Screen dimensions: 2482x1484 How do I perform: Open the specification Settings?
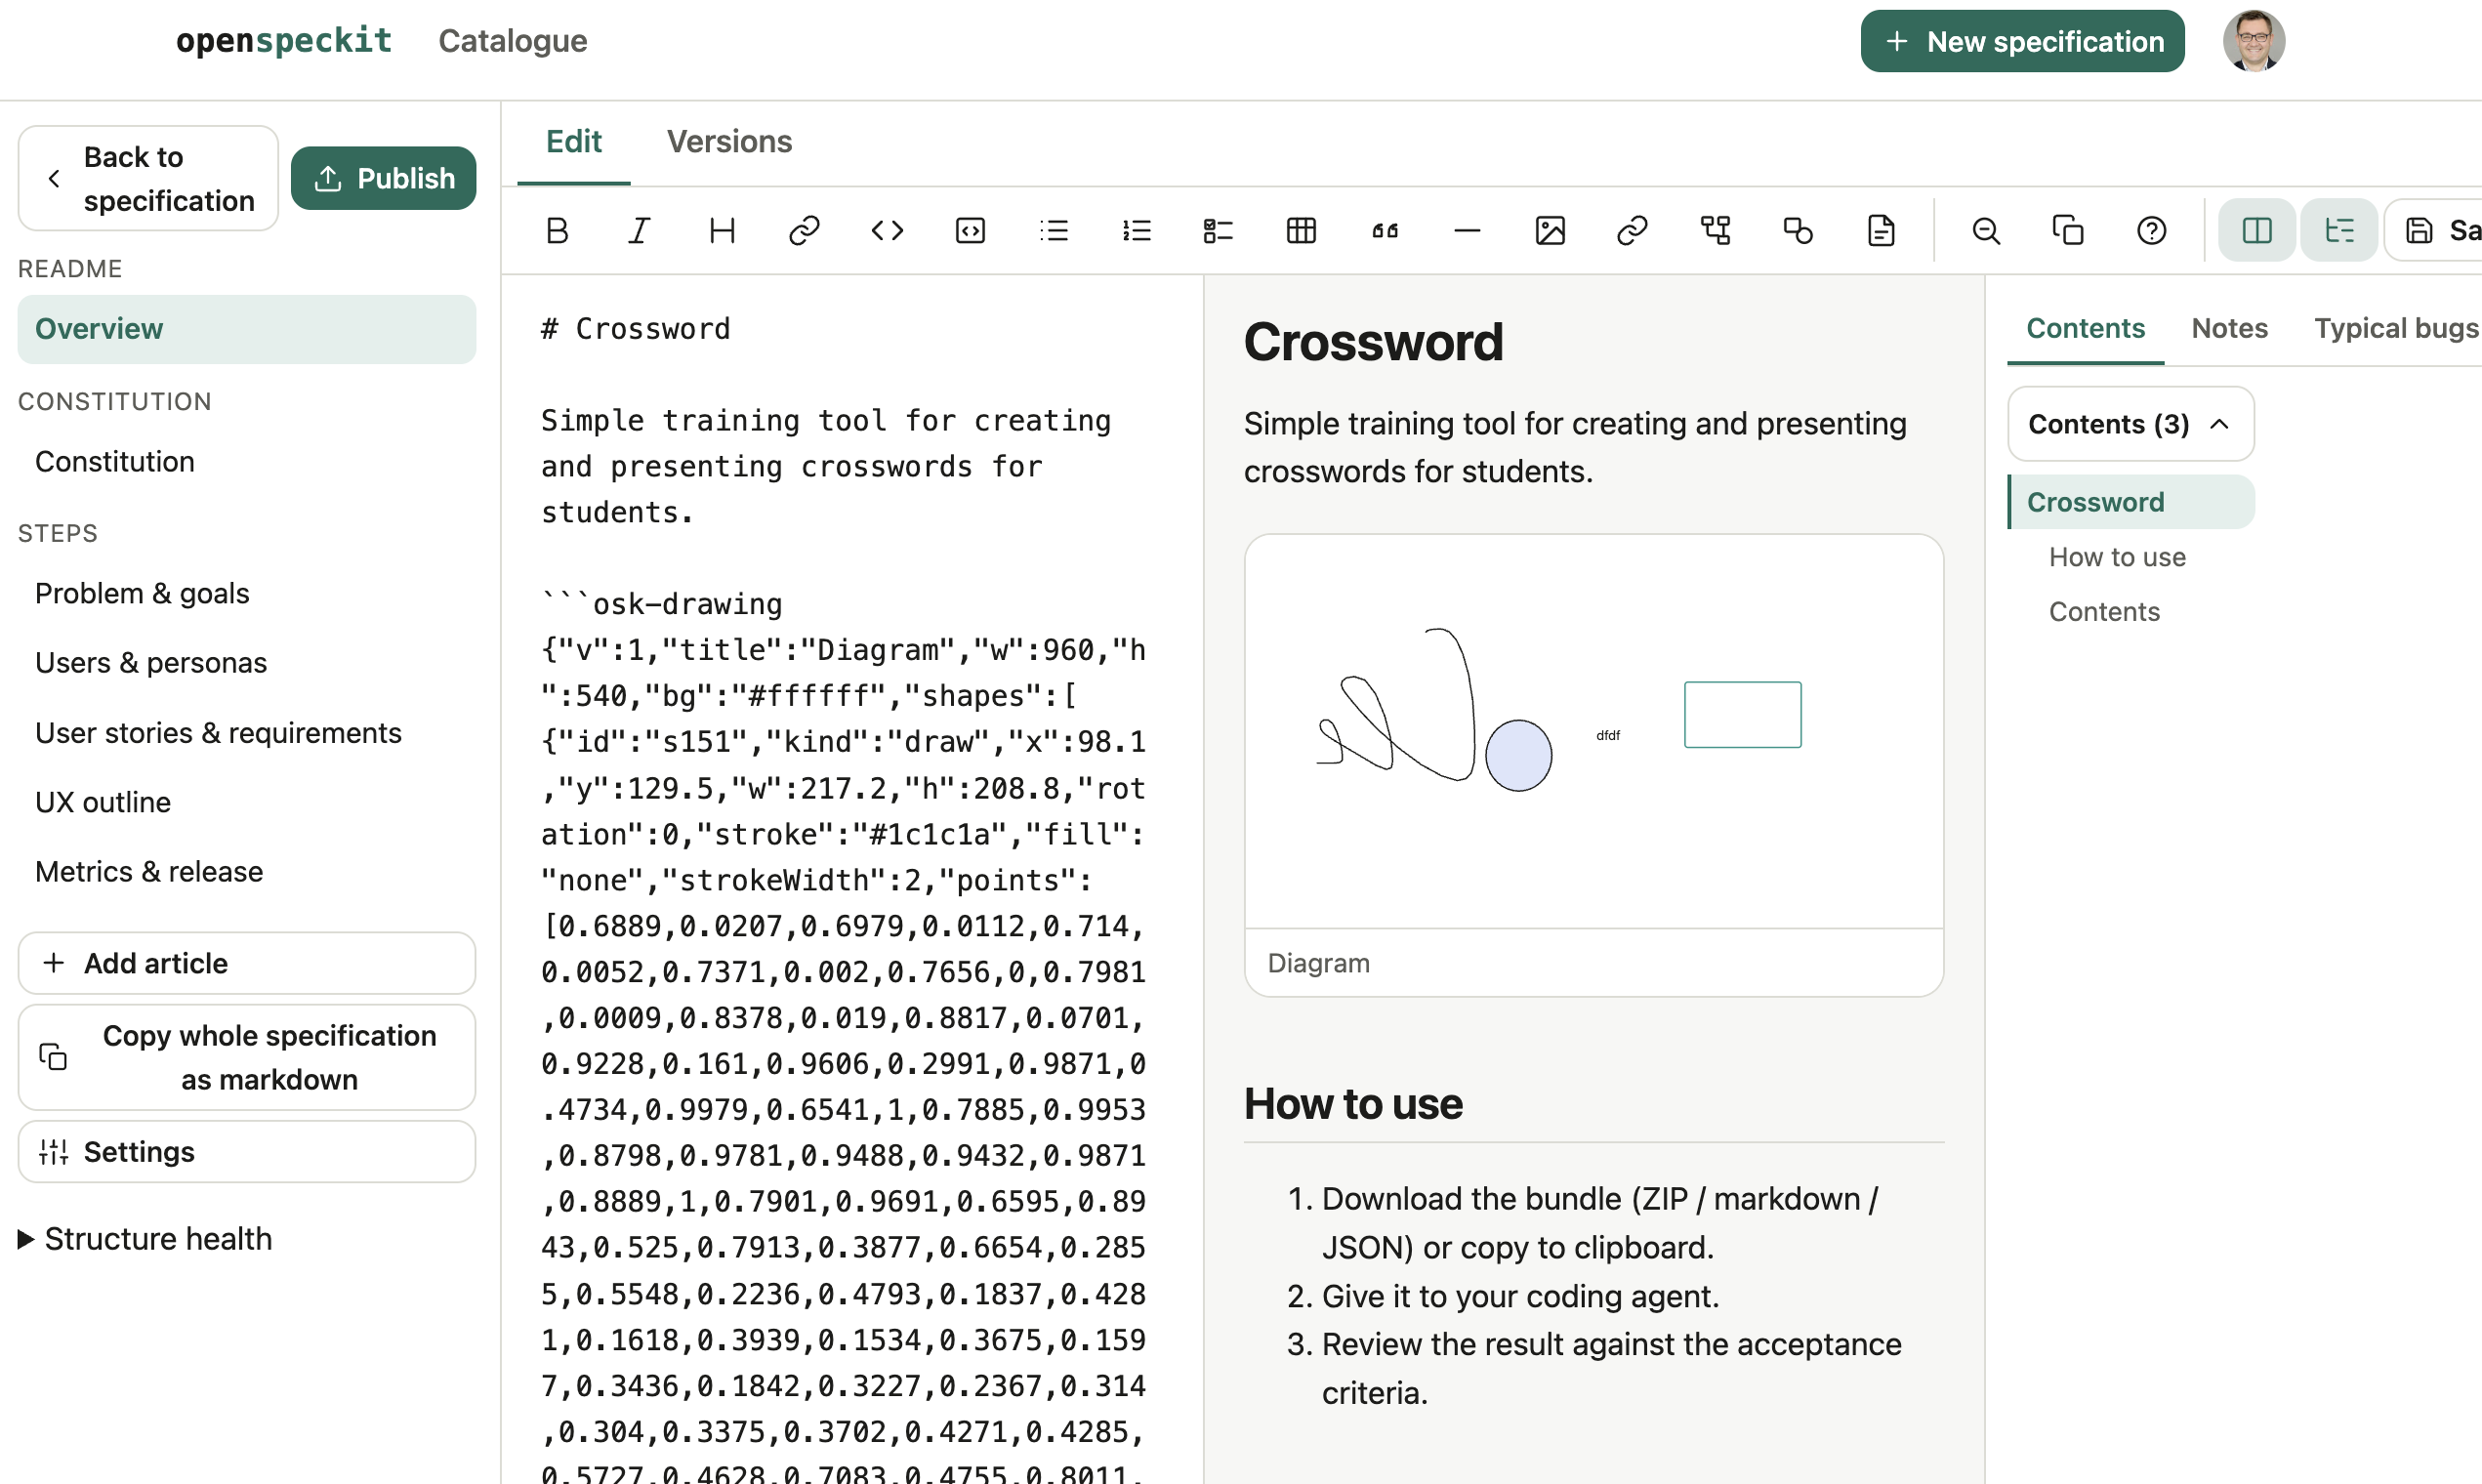247,1152
